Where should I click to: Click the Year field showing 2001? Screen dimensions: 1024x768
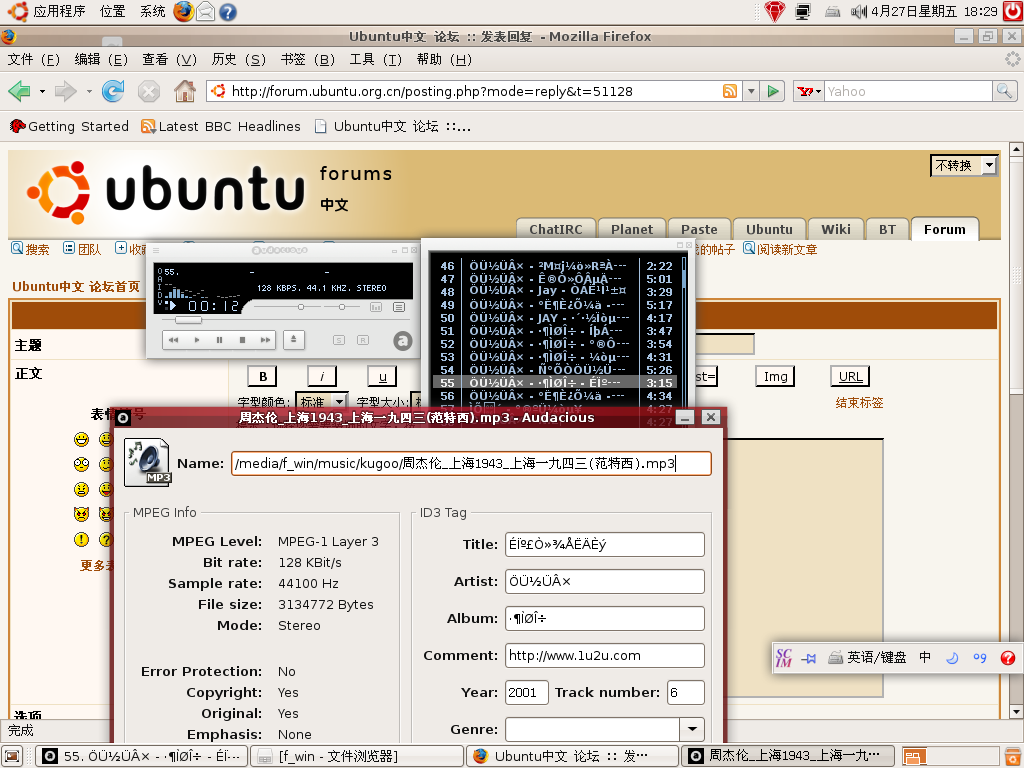pos(526,692)
